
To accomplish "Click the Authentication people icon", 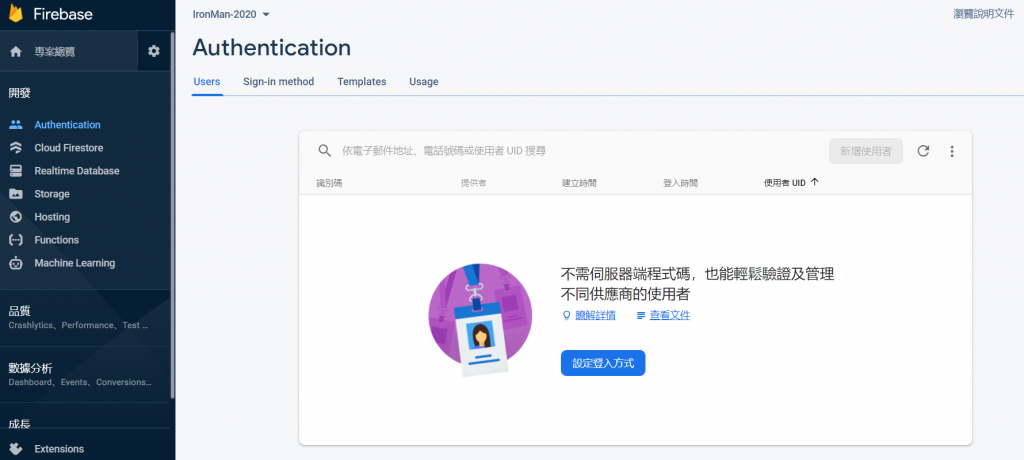I will coord(16,125).
